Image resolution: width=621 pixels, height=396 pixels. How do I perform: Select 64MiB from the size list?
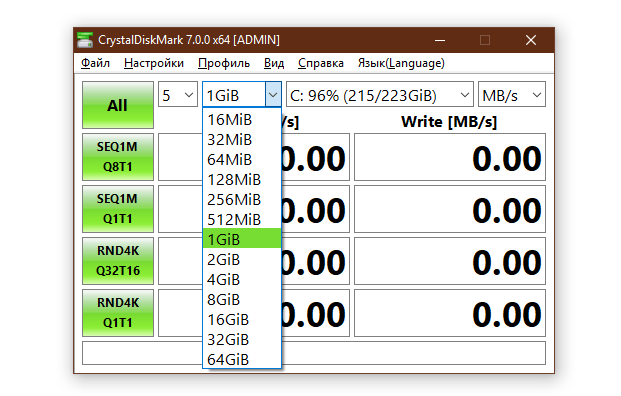(x=242, y=159)
